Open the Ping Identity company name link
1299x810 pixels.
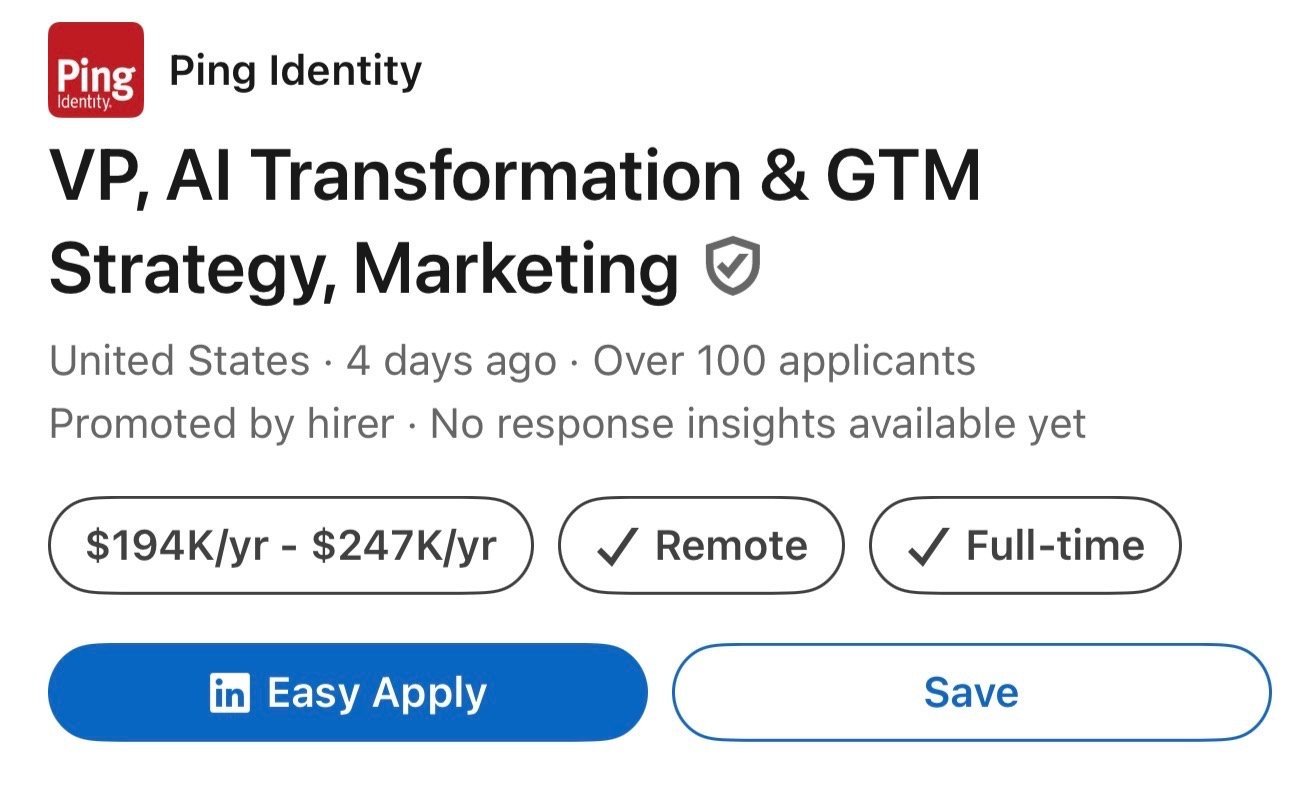coord(296,71)
